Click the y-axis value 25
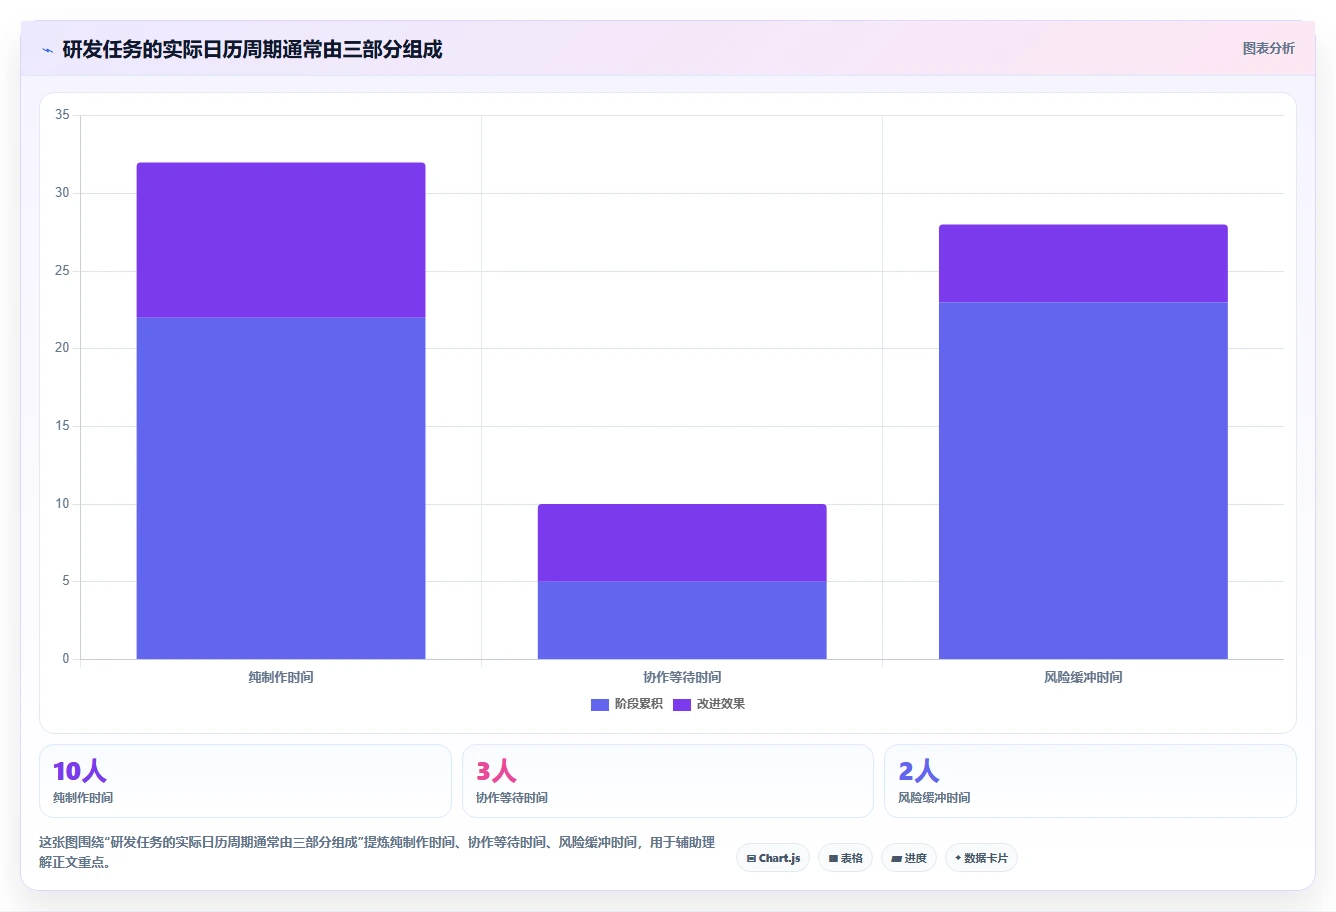This screenshot has height=912, width=1336. pyautogui.click(x=62, y=271)
